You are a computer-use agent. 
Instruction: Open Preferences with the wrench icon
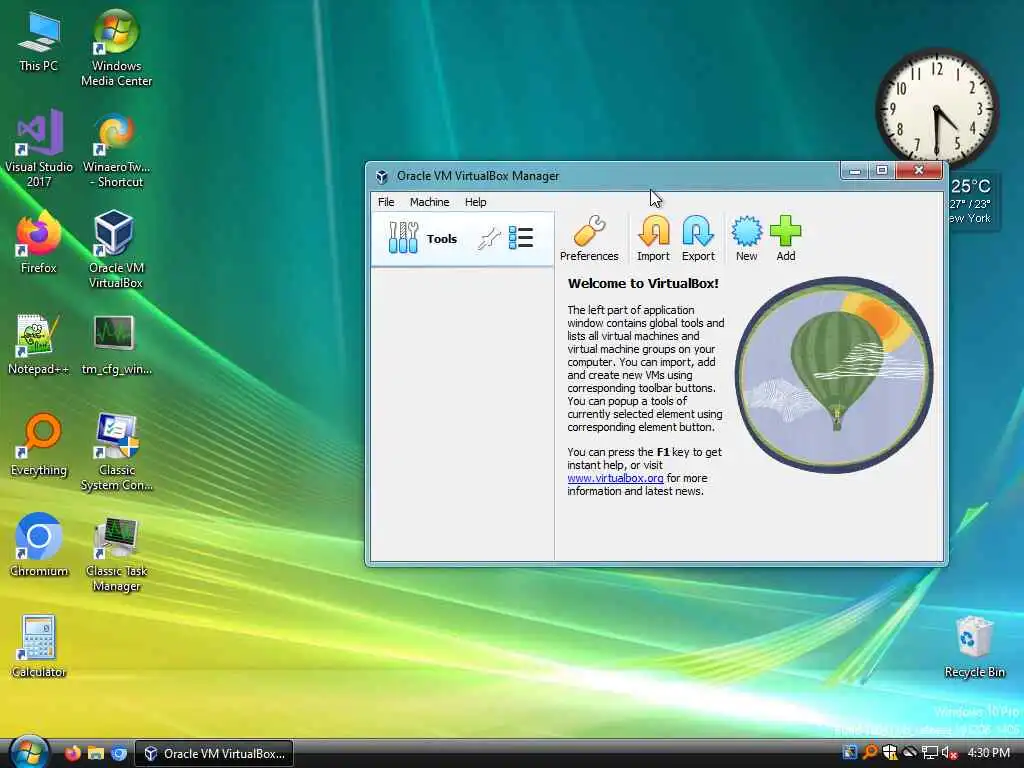coord(588,238)
